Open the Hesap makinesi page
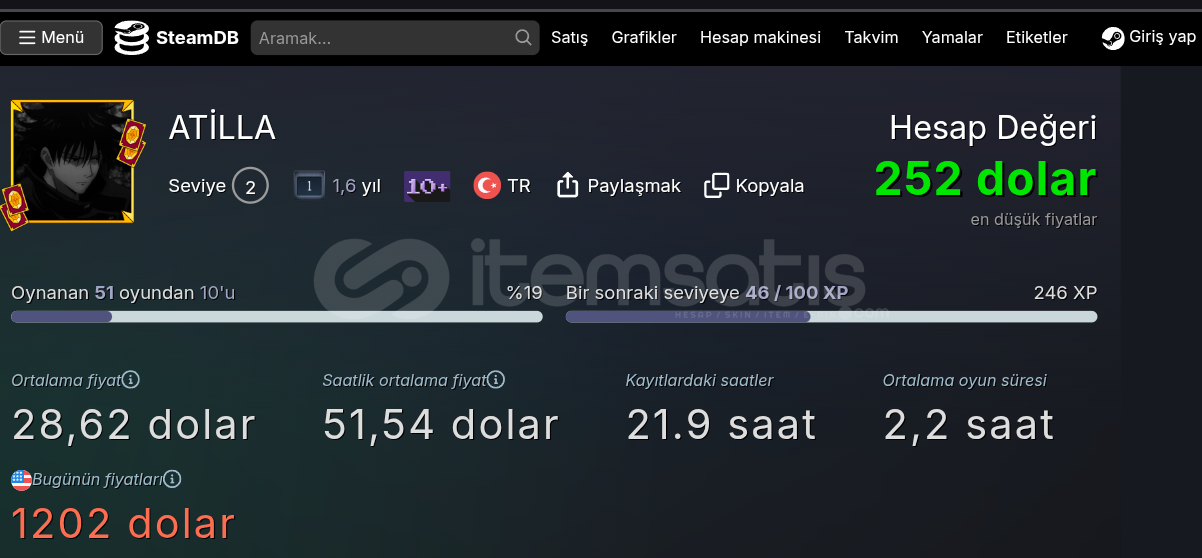1202x558 pixels. tap(760, 38)
